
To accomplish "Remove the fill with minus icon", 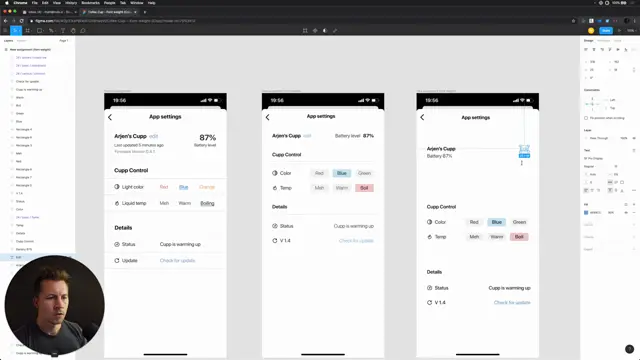I will click(634, 213).
